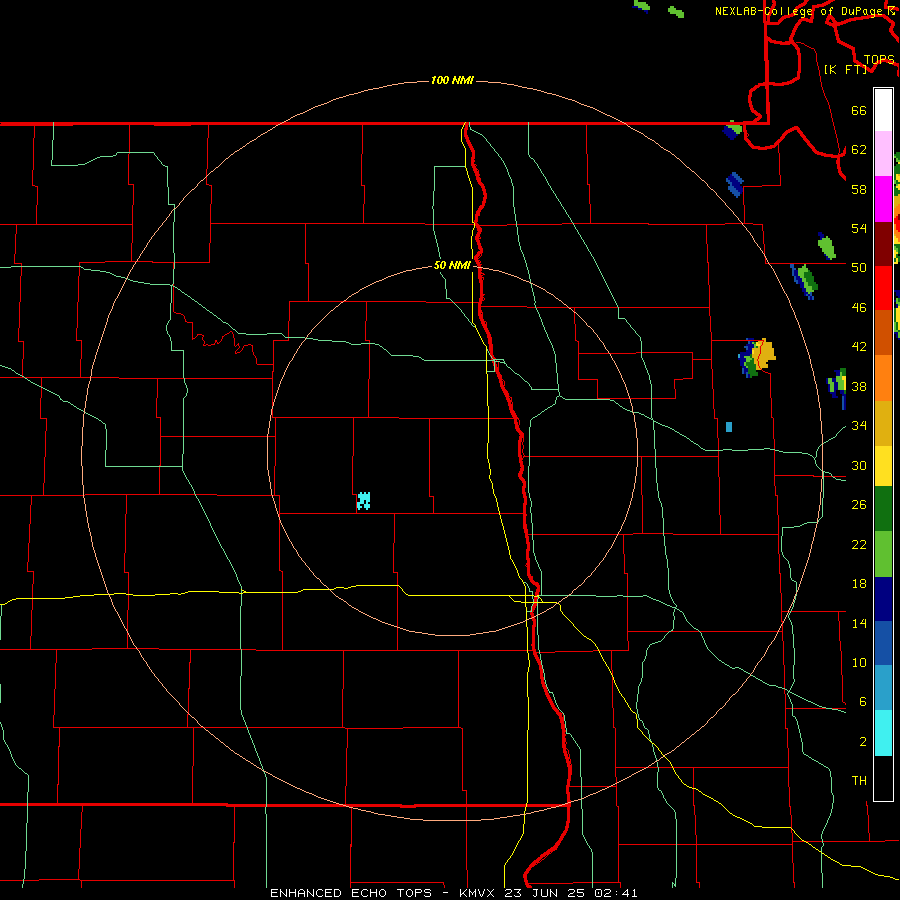The width and height of the screenshot is (900, 900).
Task: Click the bright red legend swatch
Action: click(x=883, y=288)
